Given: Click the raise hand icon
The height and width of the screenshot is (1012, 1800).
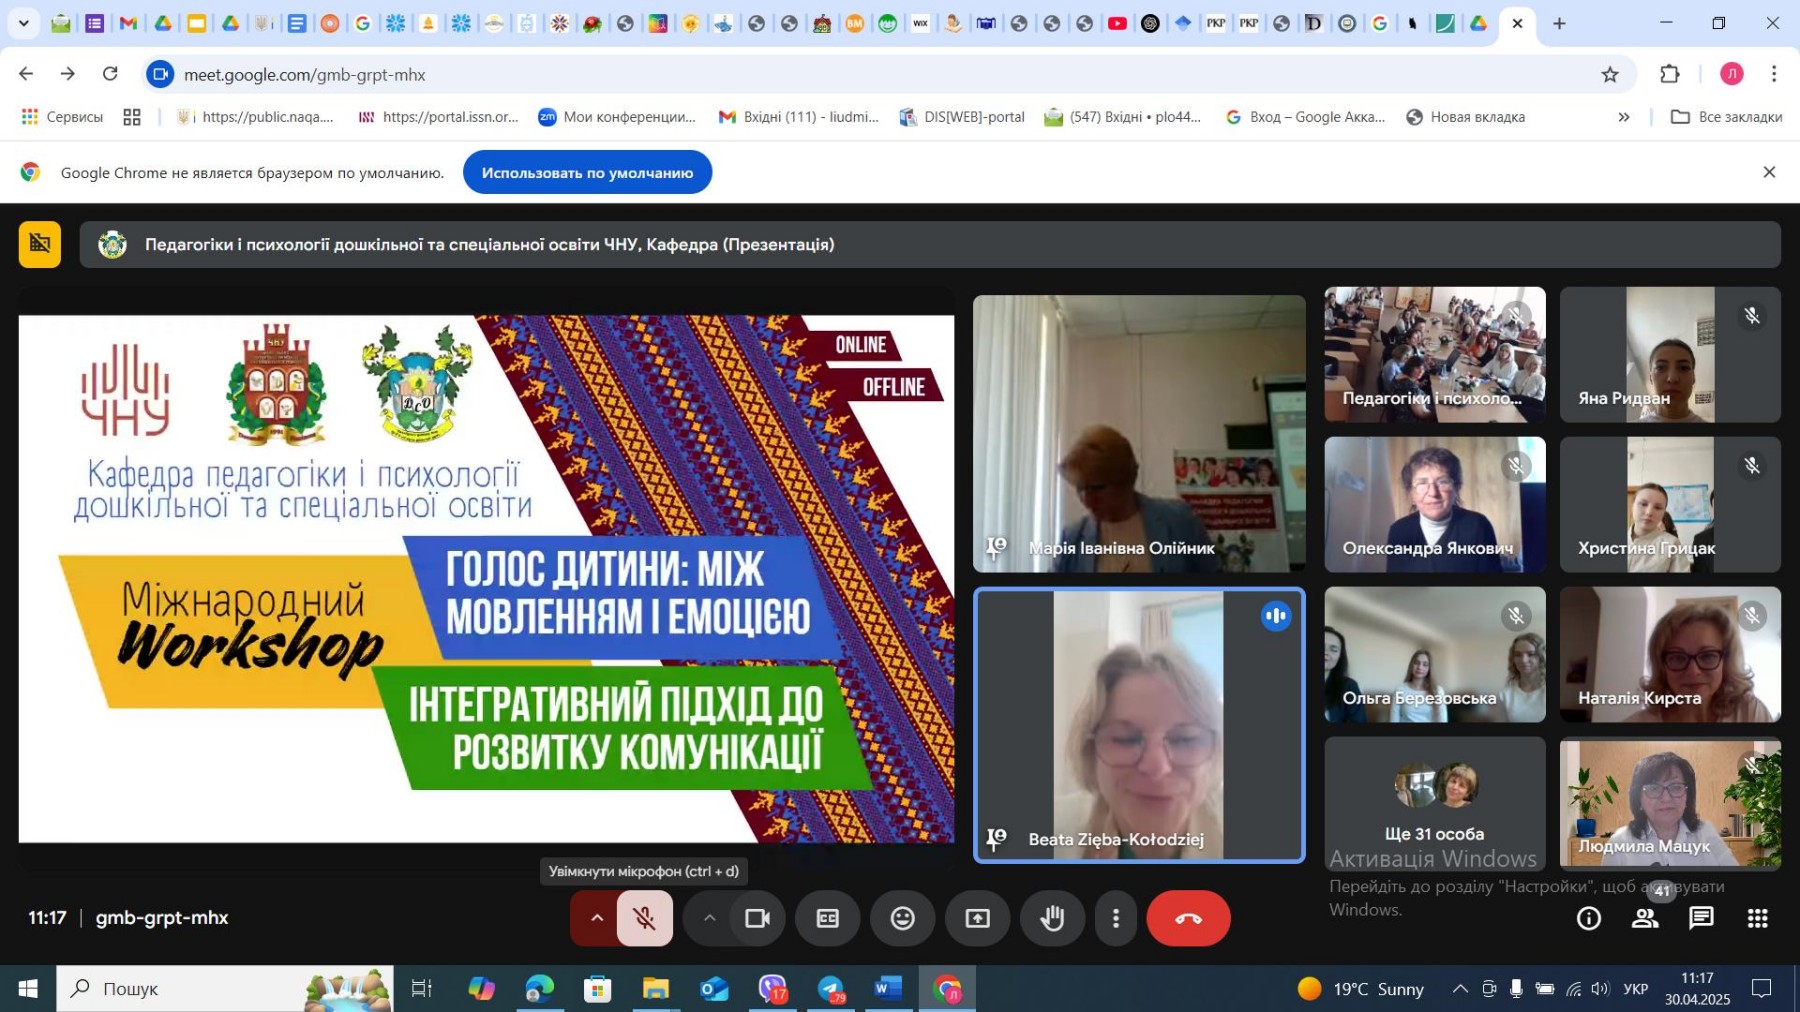Looking at the screenshot, I should (1052, 918).
